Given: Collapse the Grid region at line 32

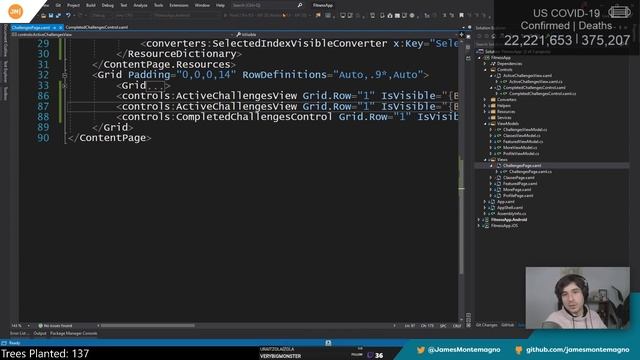Looking at the screenshot, I should pos(64,75).
